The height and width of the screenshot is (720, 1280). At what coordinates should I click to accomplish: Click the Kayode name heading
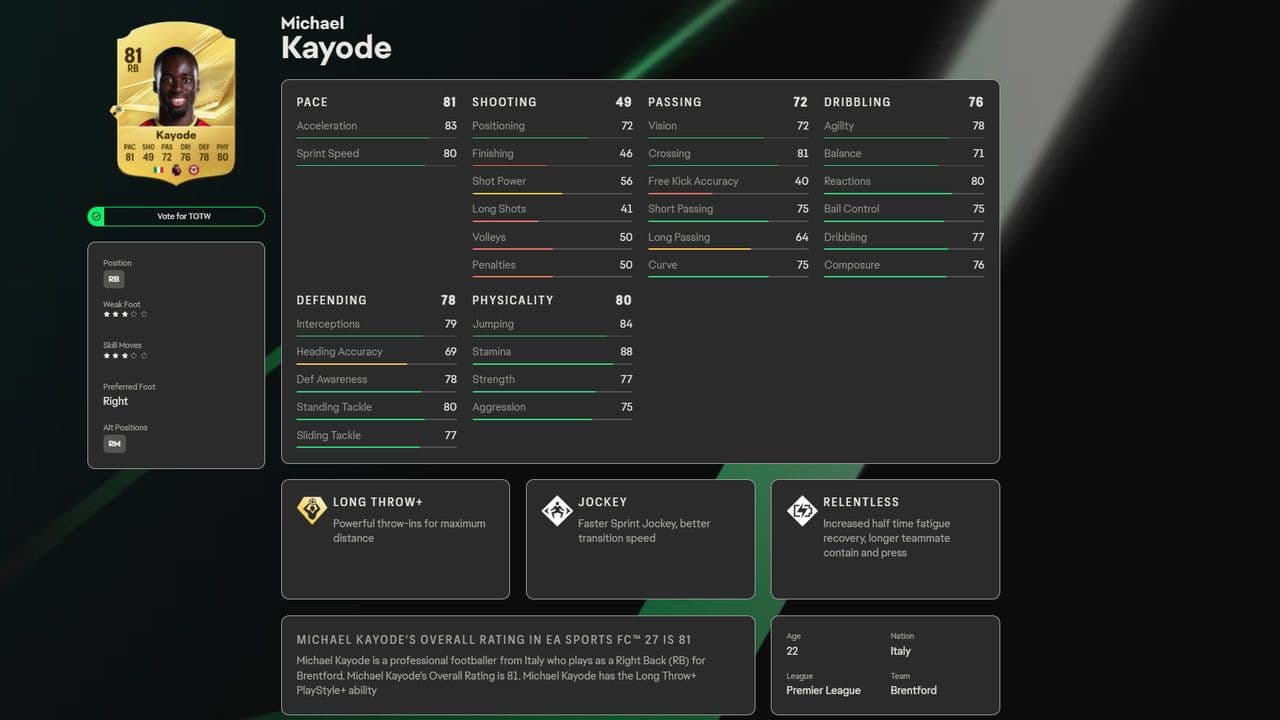(x=336, y=47)
